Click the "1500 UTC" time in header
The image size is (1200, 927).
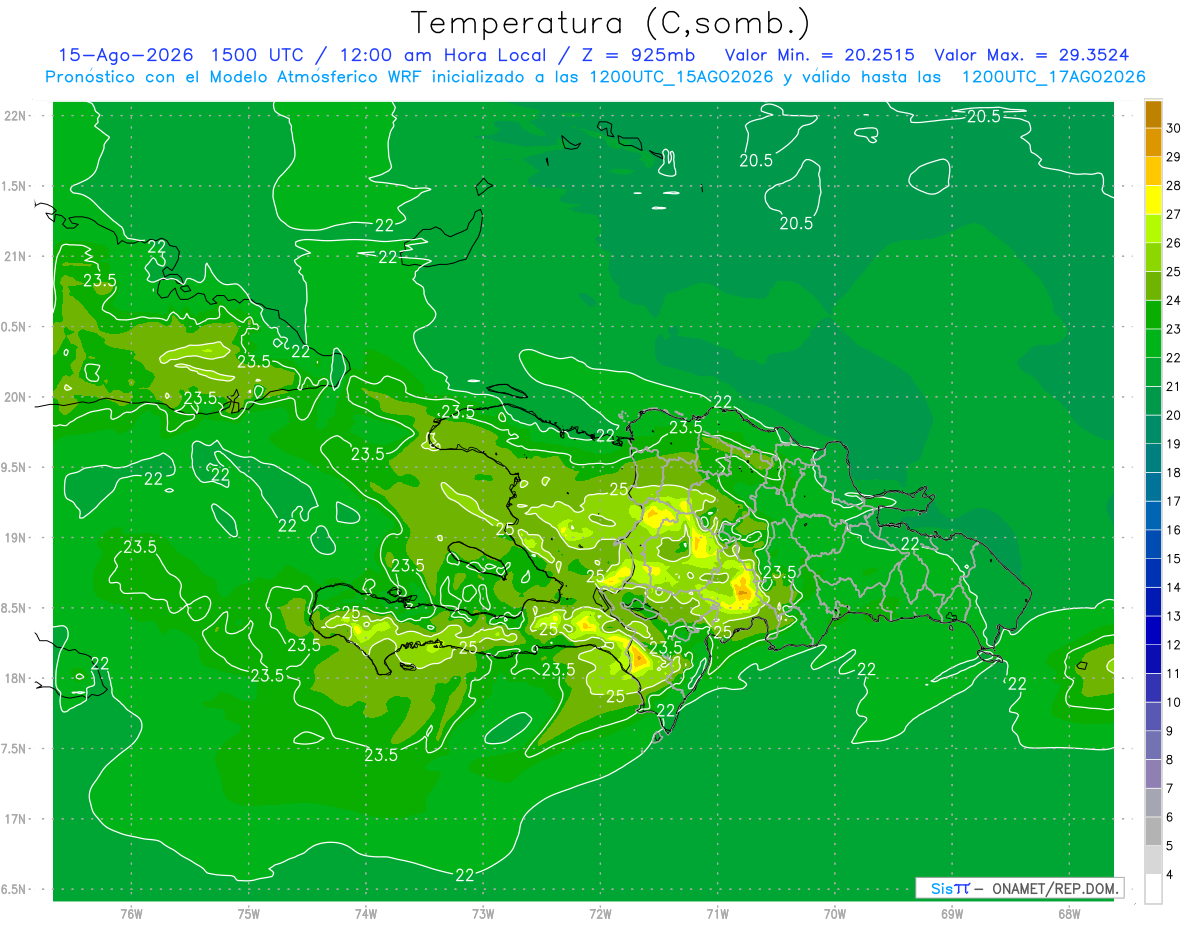(260, 55)
